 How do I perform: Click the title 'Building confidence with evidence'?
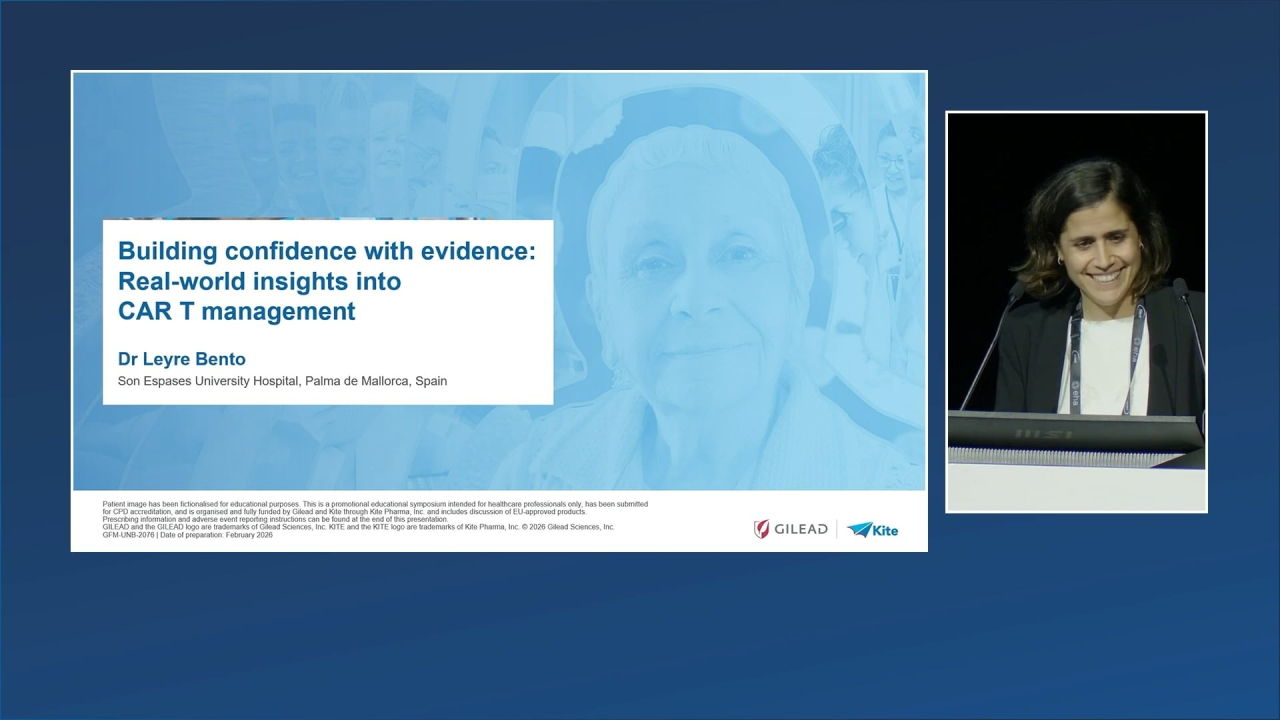click(328, 251)
